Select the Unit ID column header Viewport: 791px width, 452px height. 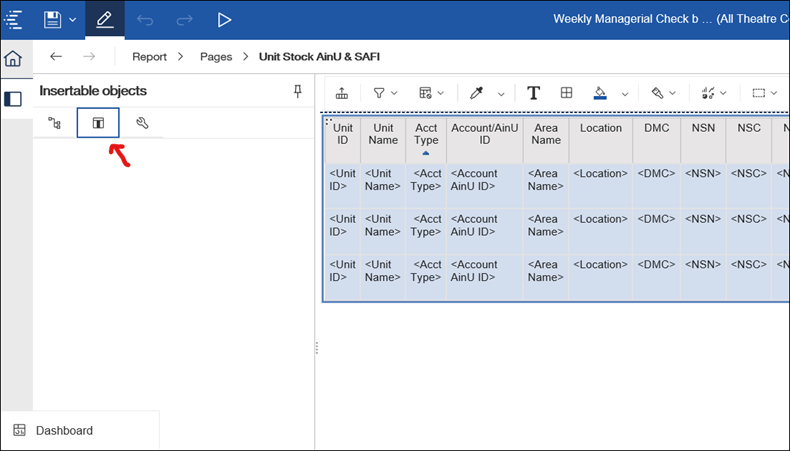click(x=343, y=140)
